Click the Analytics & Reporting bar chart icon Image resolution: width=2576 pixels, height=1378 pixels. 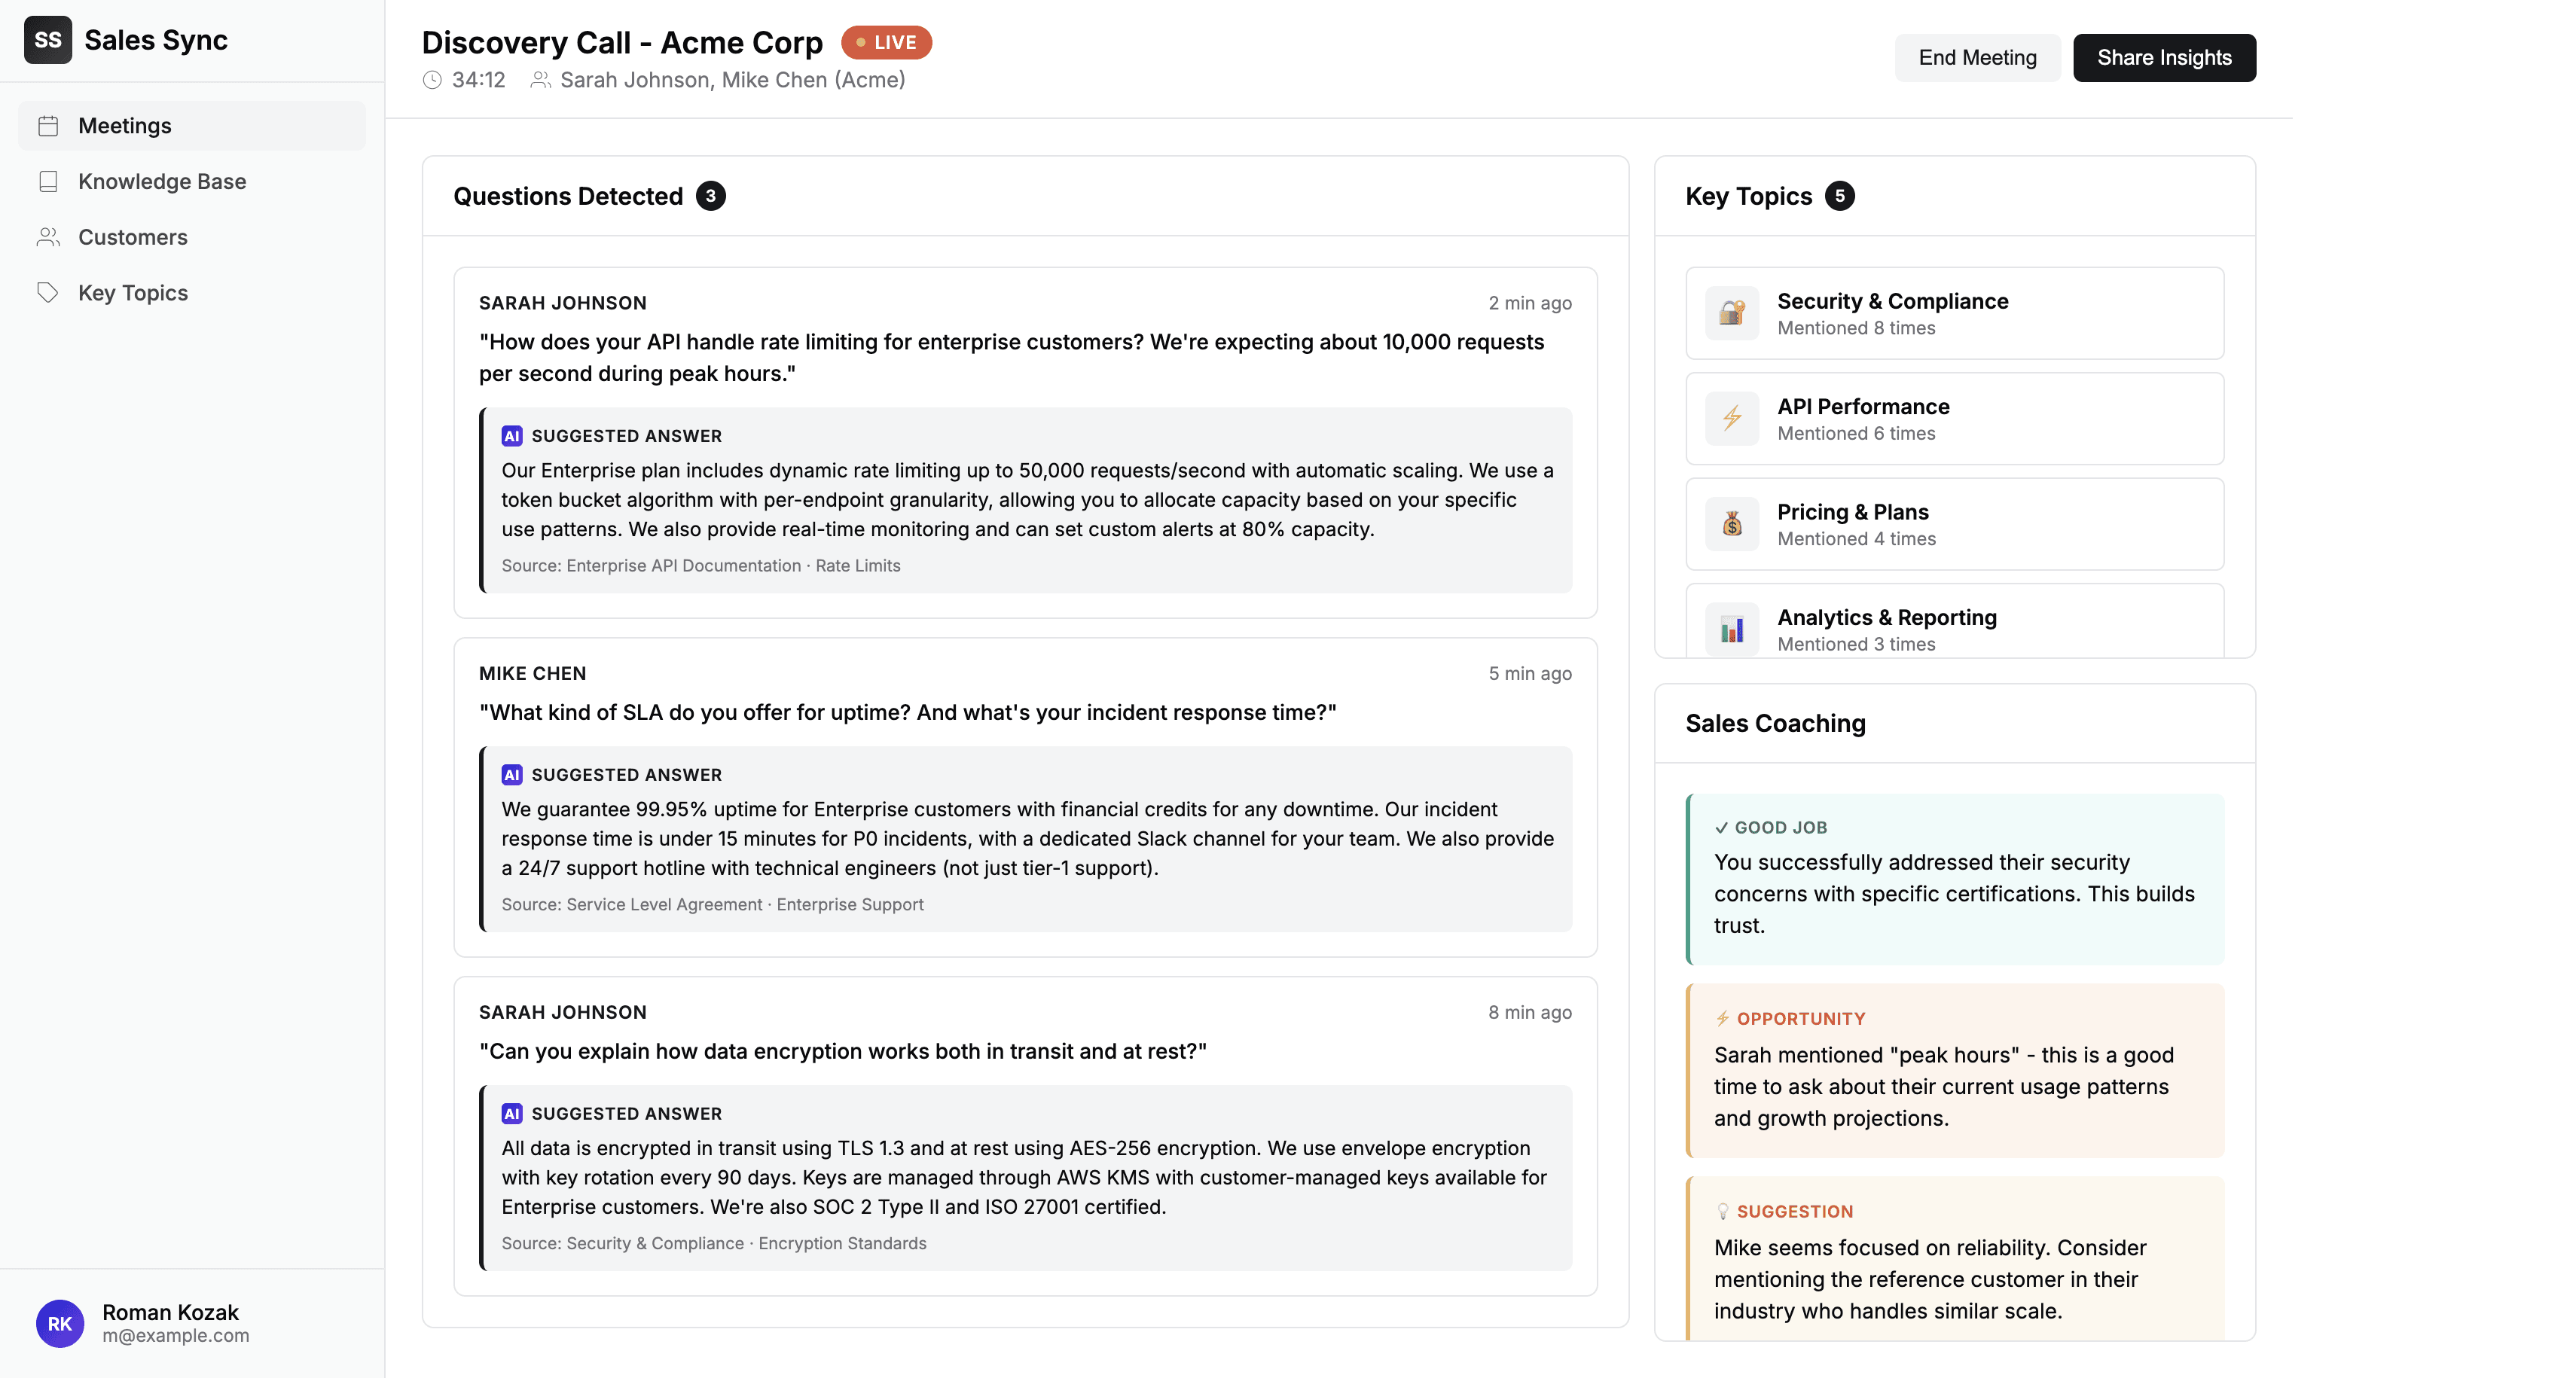pyautogui.click(x=1731, y=629)
